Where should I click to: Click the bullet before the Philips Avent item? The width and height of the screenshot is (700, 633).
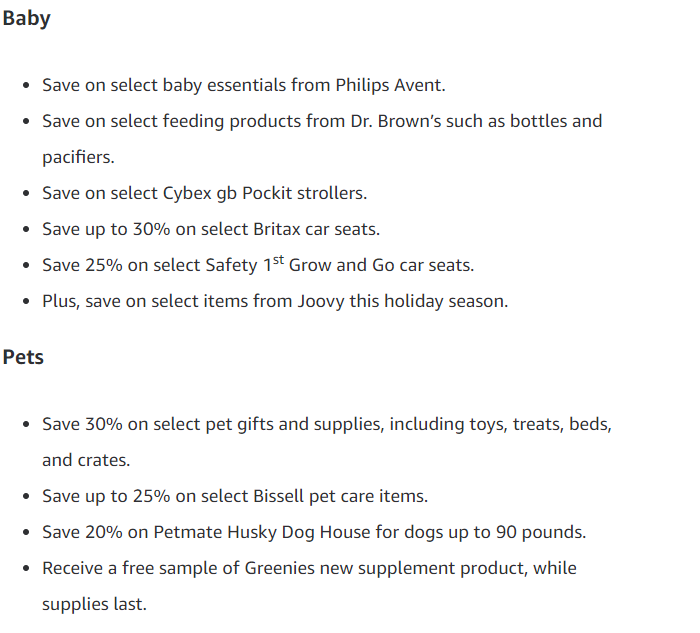26,85
